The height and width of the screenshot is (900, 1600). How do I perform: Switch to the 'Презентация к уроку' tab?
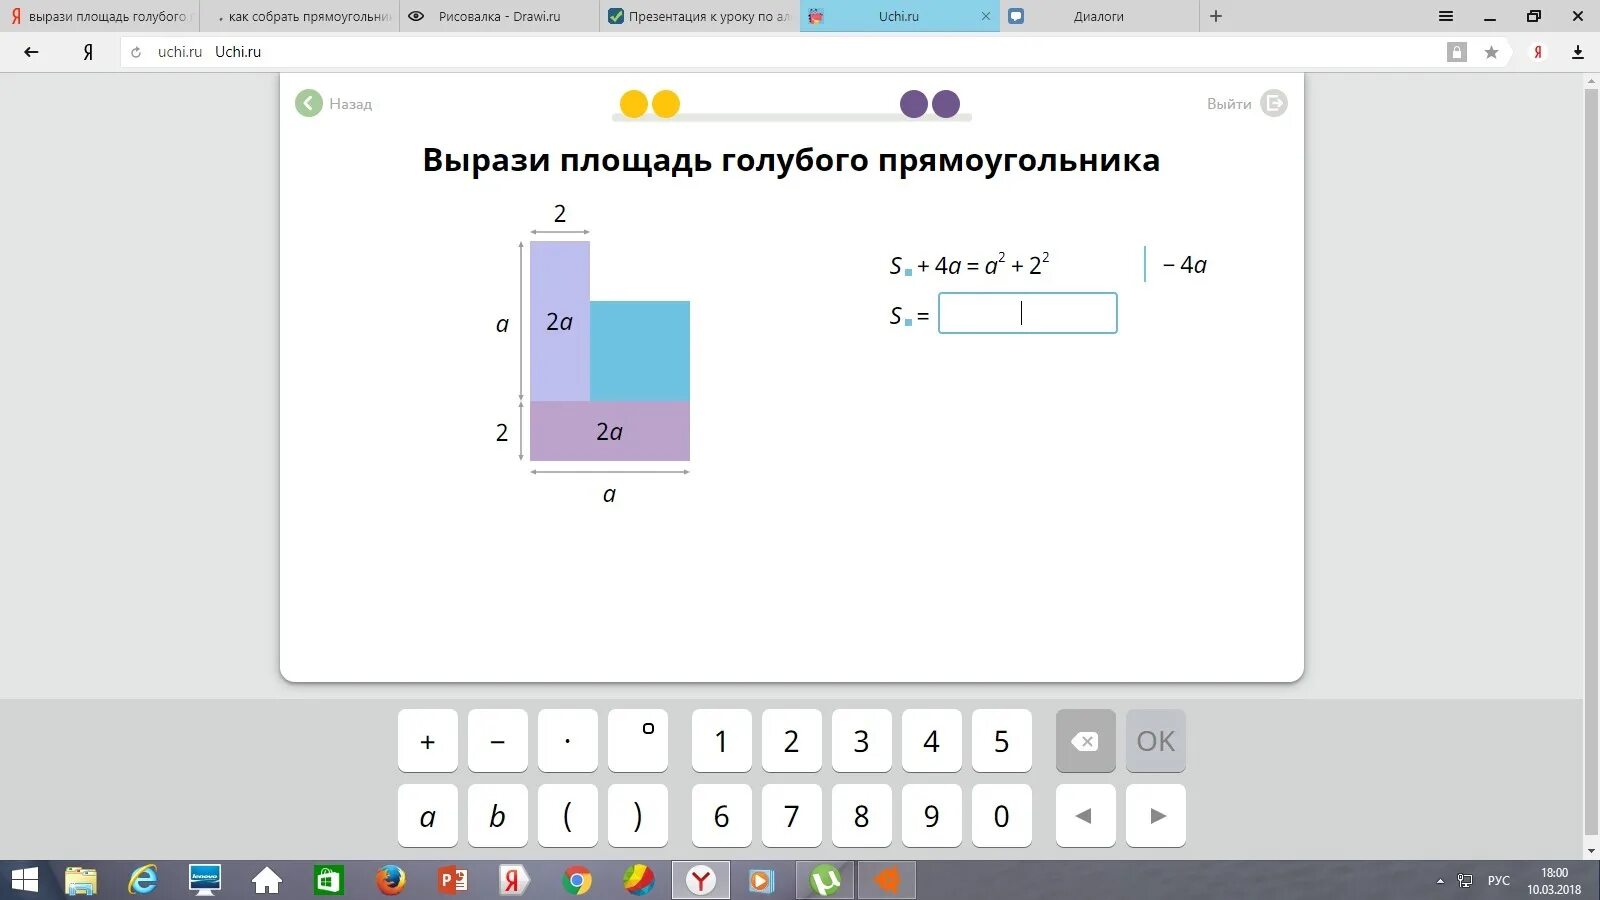(700, 16)
